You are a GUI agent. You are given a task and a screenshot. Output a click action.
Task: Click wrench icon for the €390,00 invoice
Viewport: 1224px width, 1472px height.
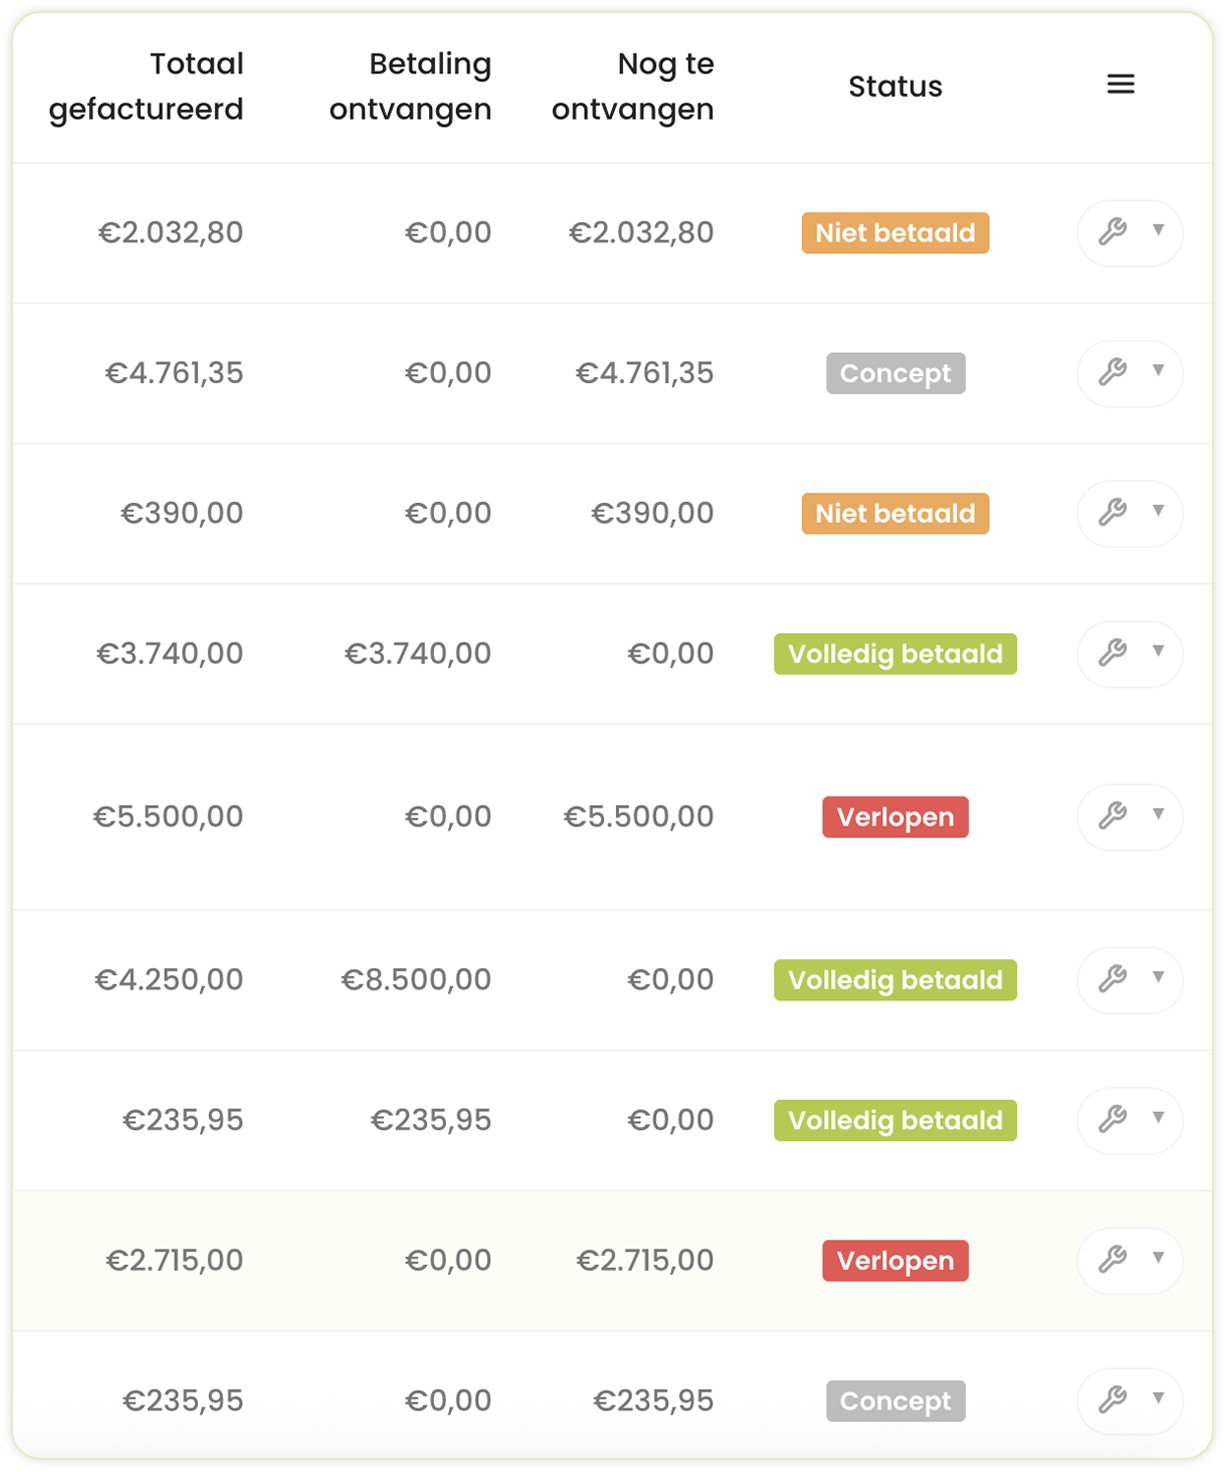click(x=1113, y=513)
